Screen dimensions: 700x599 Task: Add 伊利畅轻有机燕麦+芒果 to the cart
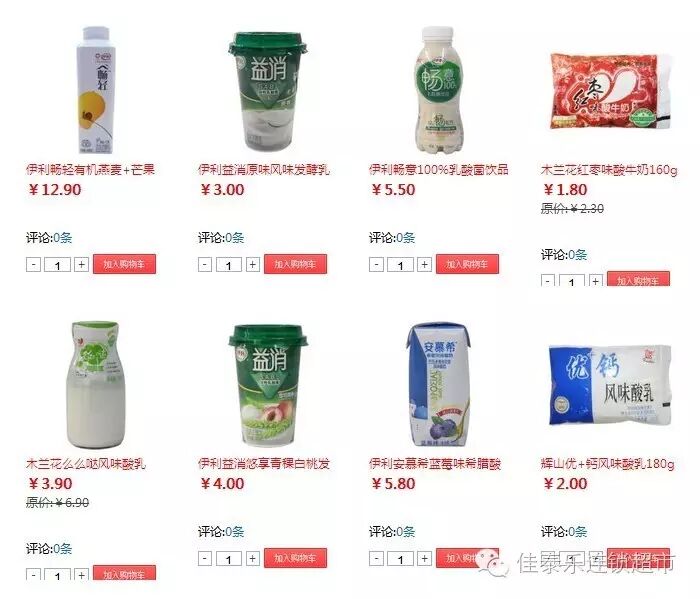[x=125, y=264]
